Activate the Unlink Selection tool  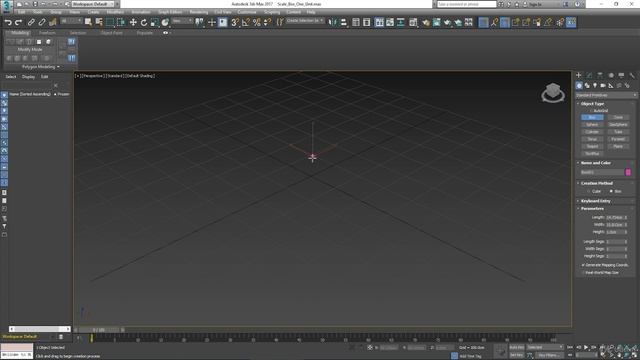(42, 22)
